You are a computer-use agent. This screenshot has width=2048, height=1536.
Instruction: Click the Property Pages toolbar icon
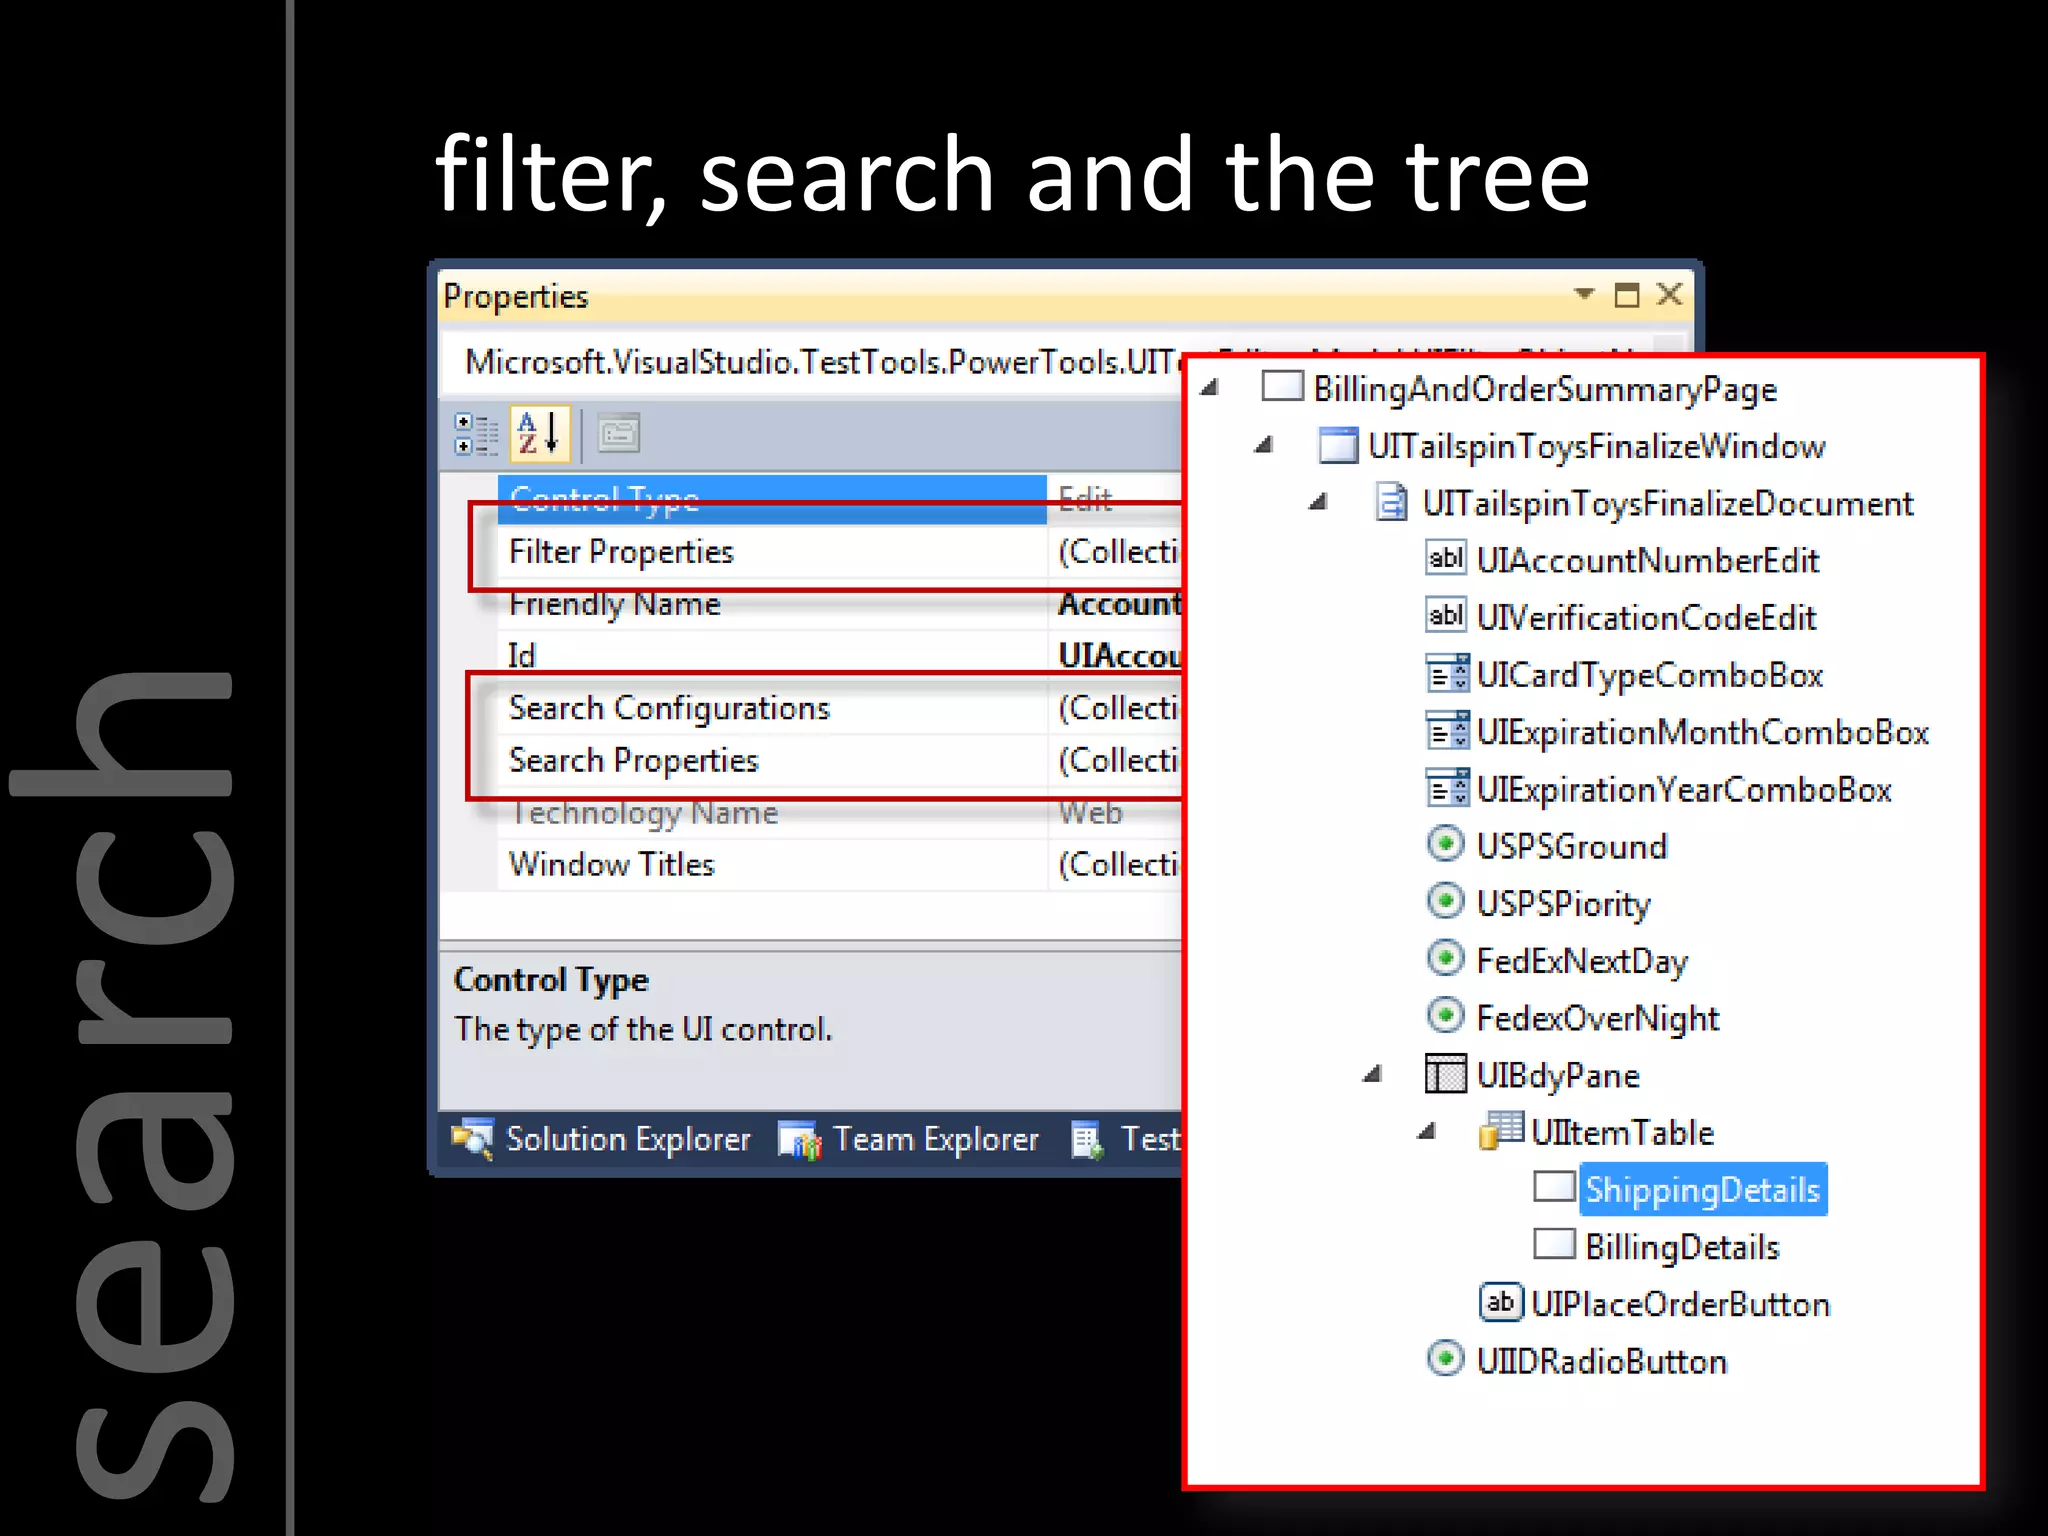click(618, 434)
